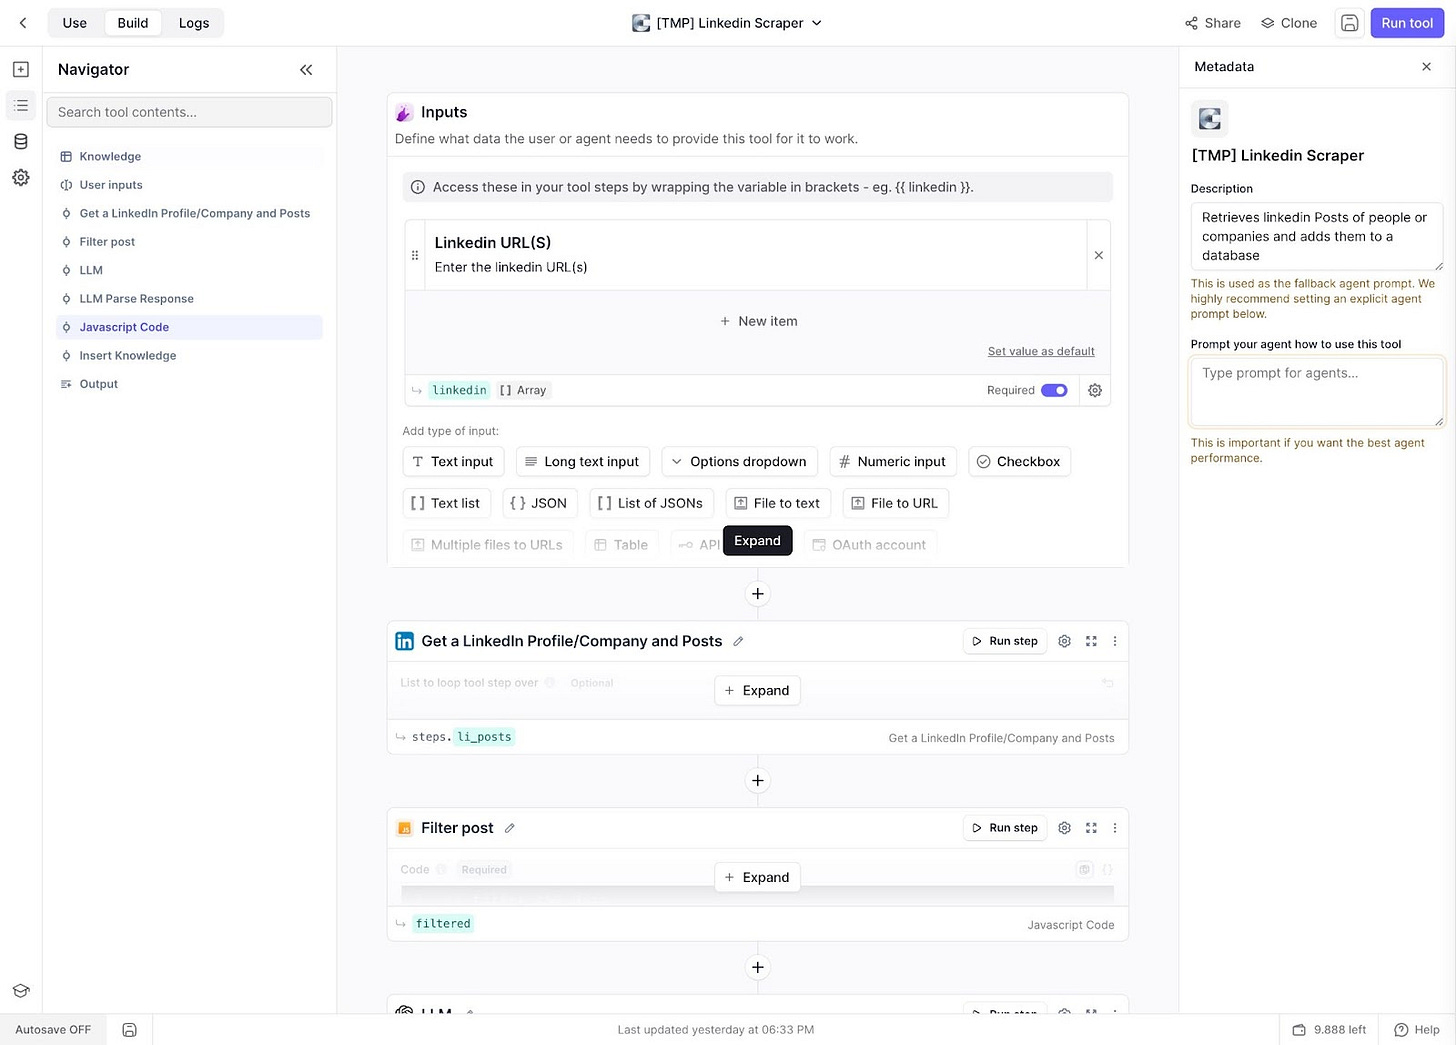Image resolution: width=1456 pixels, height=1045 pixels.
Task: Expand the Get a LinkedIn Profile step body
Action: click(x=757, y=691)
